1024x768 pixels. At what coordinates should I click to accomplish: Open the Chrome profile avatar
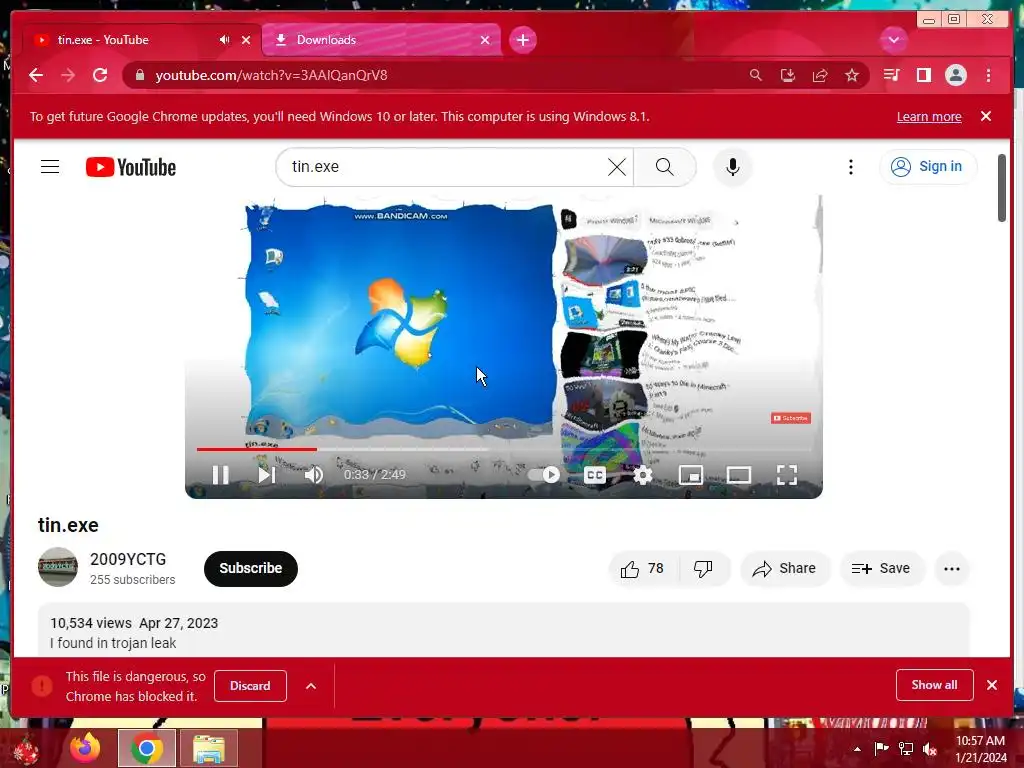pos(955,75)
